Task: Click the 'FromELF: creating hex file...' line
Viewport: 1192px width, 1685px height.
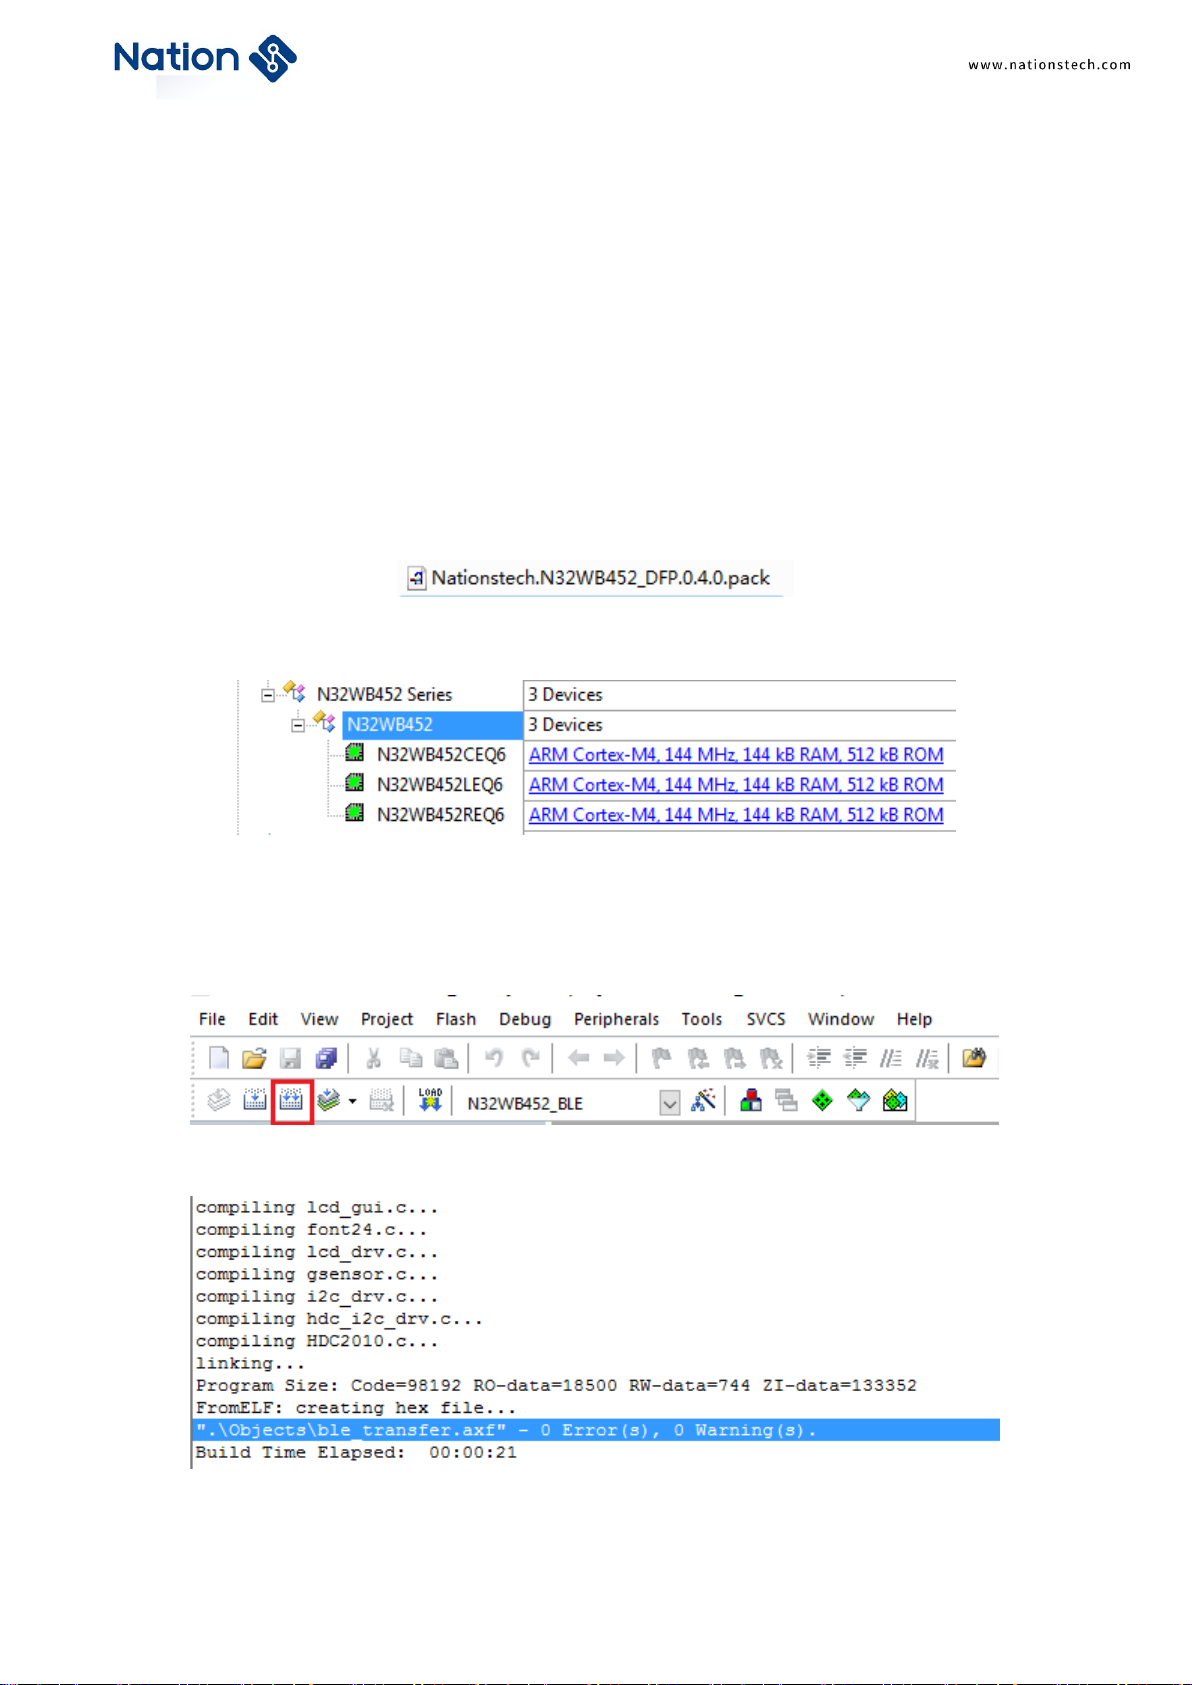Action: [355, 1408]
